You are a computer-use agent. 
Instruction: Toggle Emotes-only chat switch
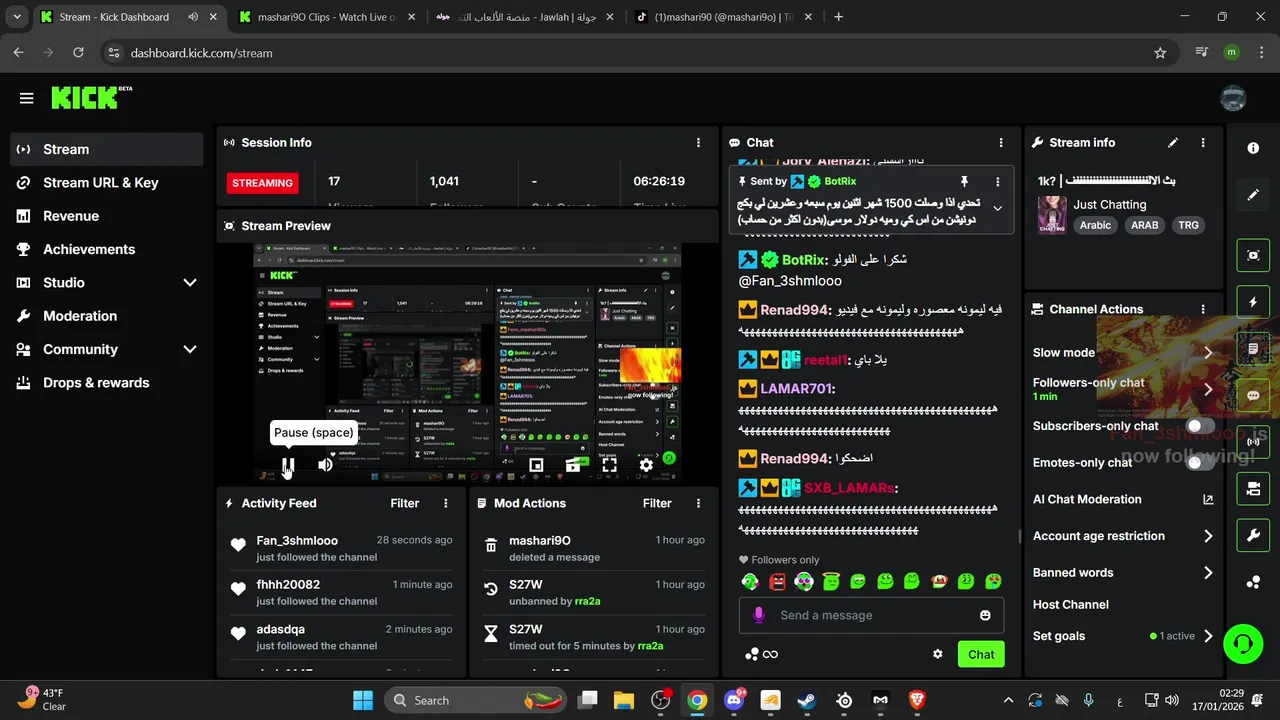1200,462
